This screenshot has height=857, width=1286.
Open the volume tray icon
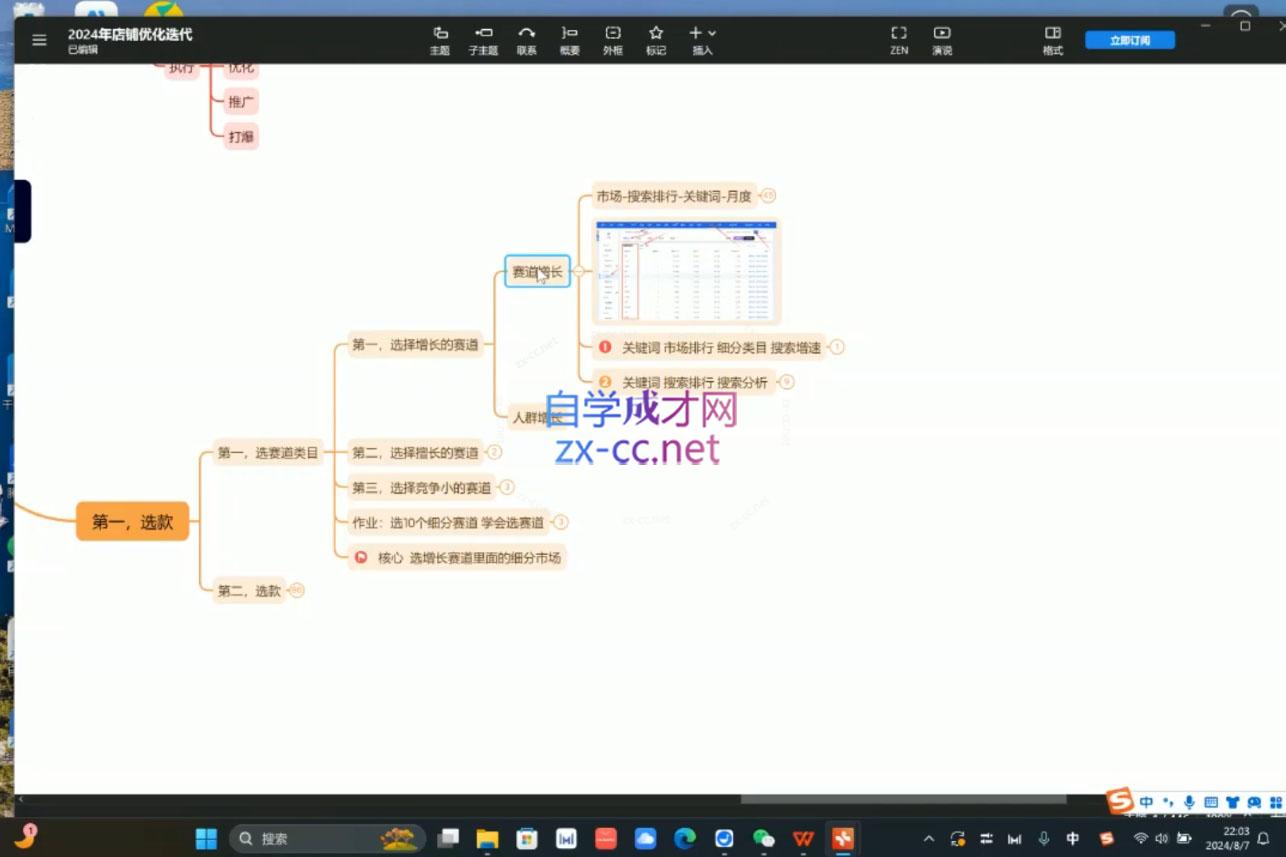pos(1162,839)
